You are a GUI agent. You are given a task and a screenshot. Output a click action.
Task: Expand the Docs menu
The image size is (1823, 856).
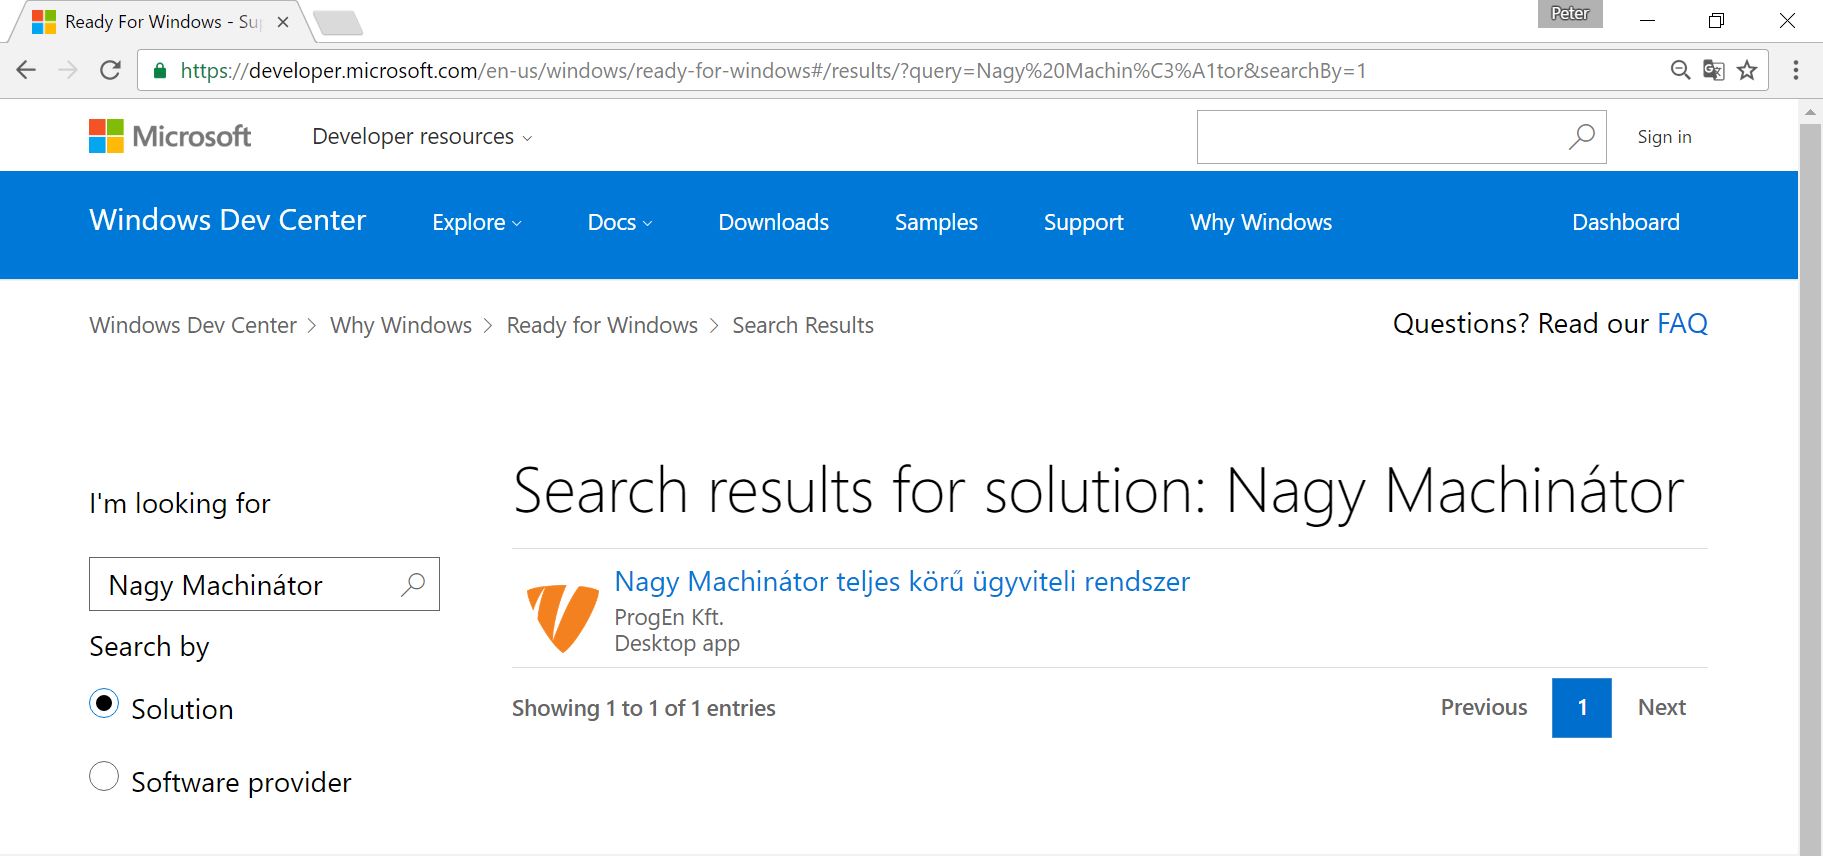(619, 223)
